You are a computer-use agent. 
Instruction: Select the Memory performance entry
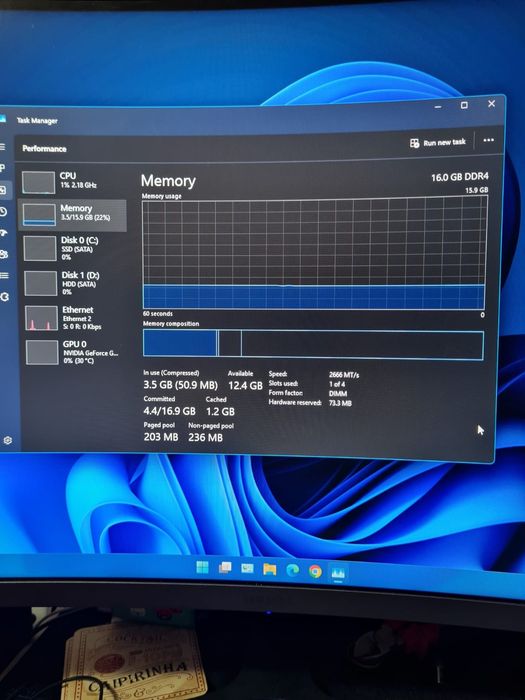click(72, 215)
